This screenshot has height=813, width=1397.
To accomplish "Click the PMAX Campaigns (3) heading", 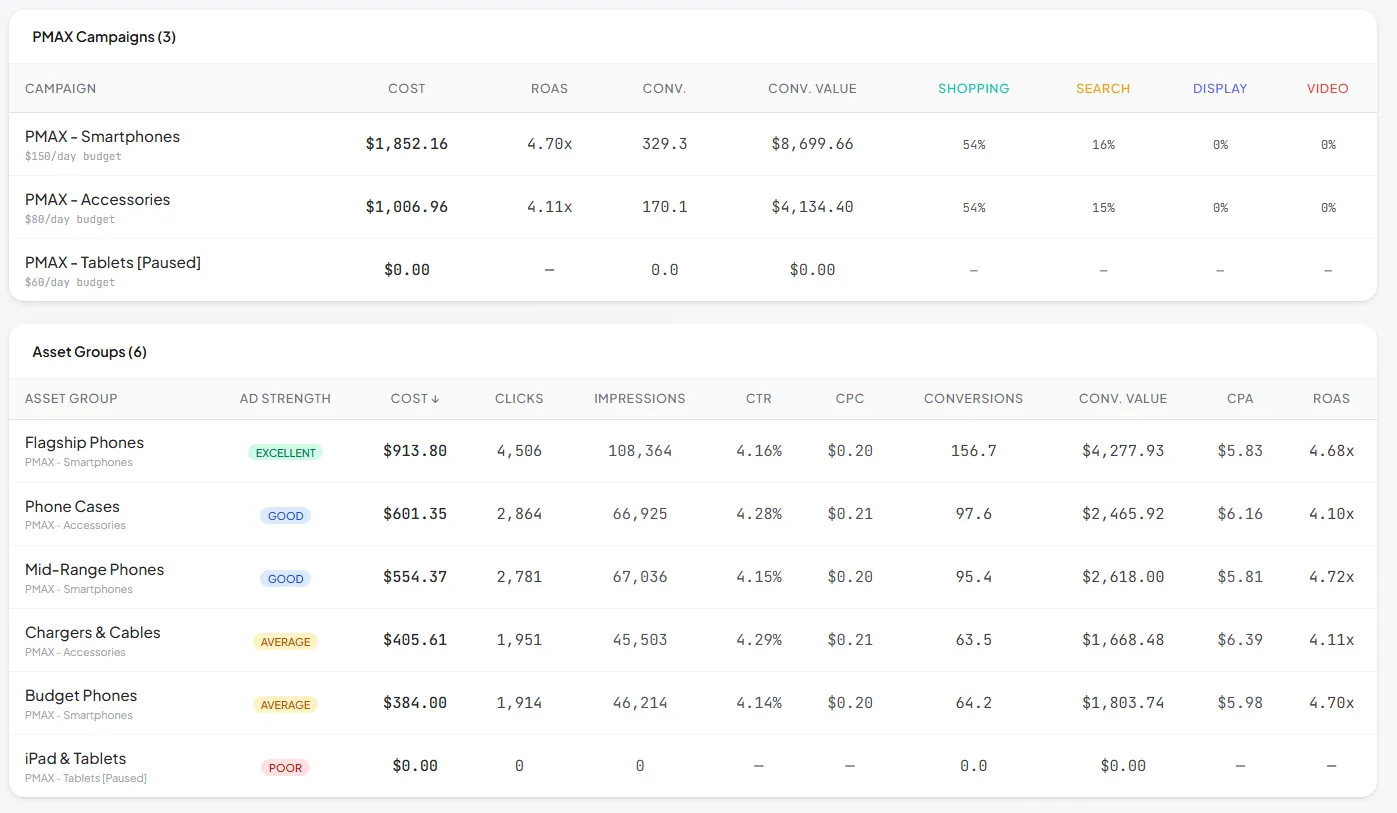I will [x=104, y=37].
